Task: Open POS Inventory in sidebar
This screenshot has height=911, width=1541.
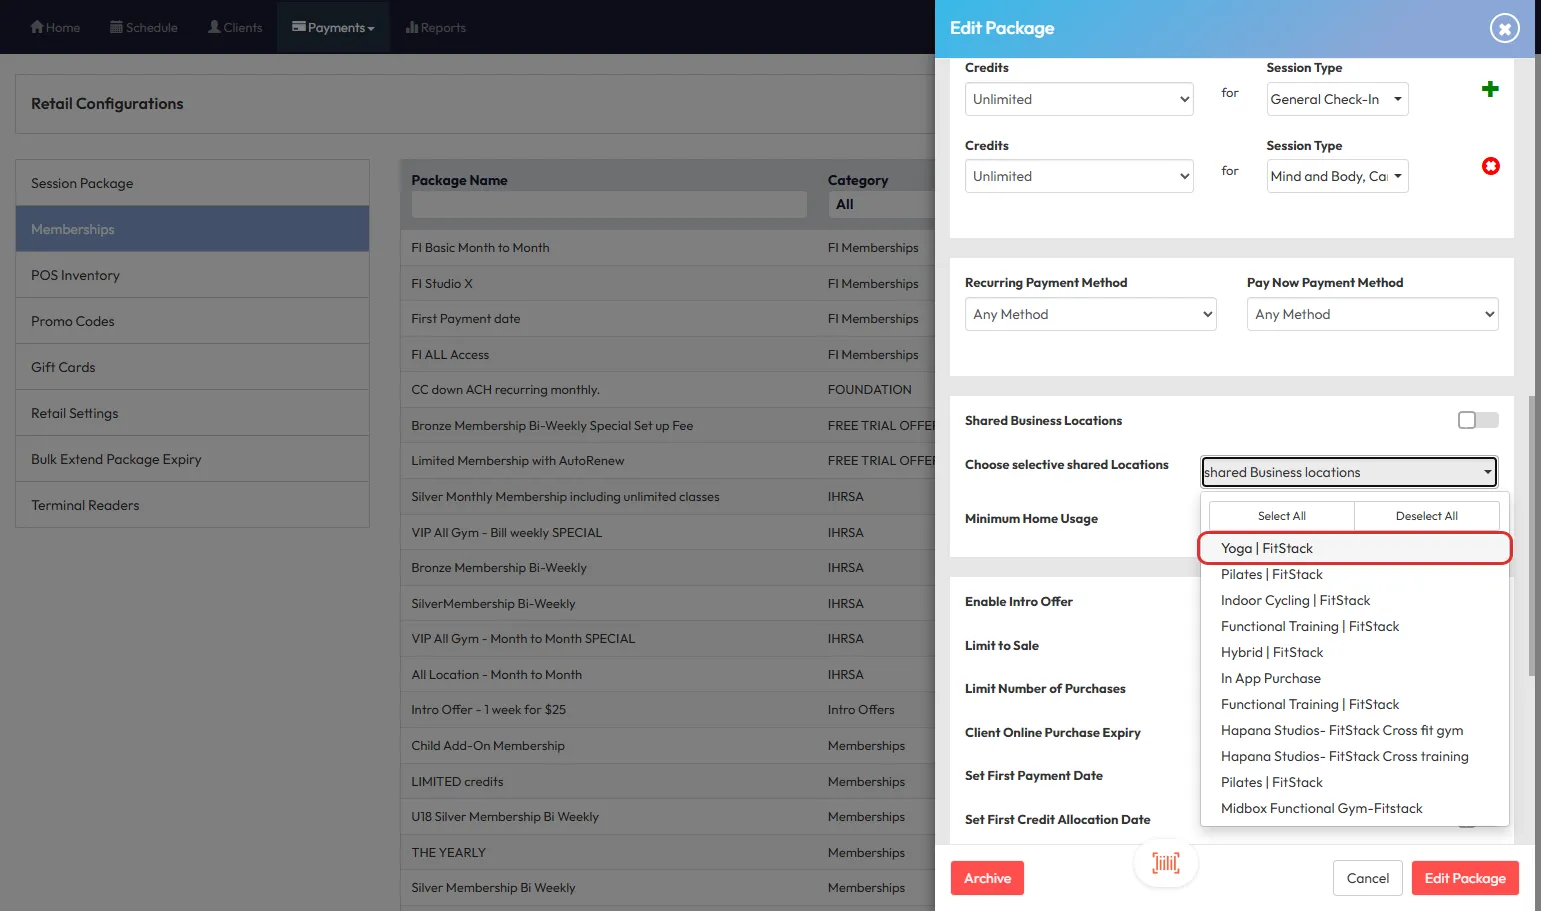Action: tap(75, 275)
